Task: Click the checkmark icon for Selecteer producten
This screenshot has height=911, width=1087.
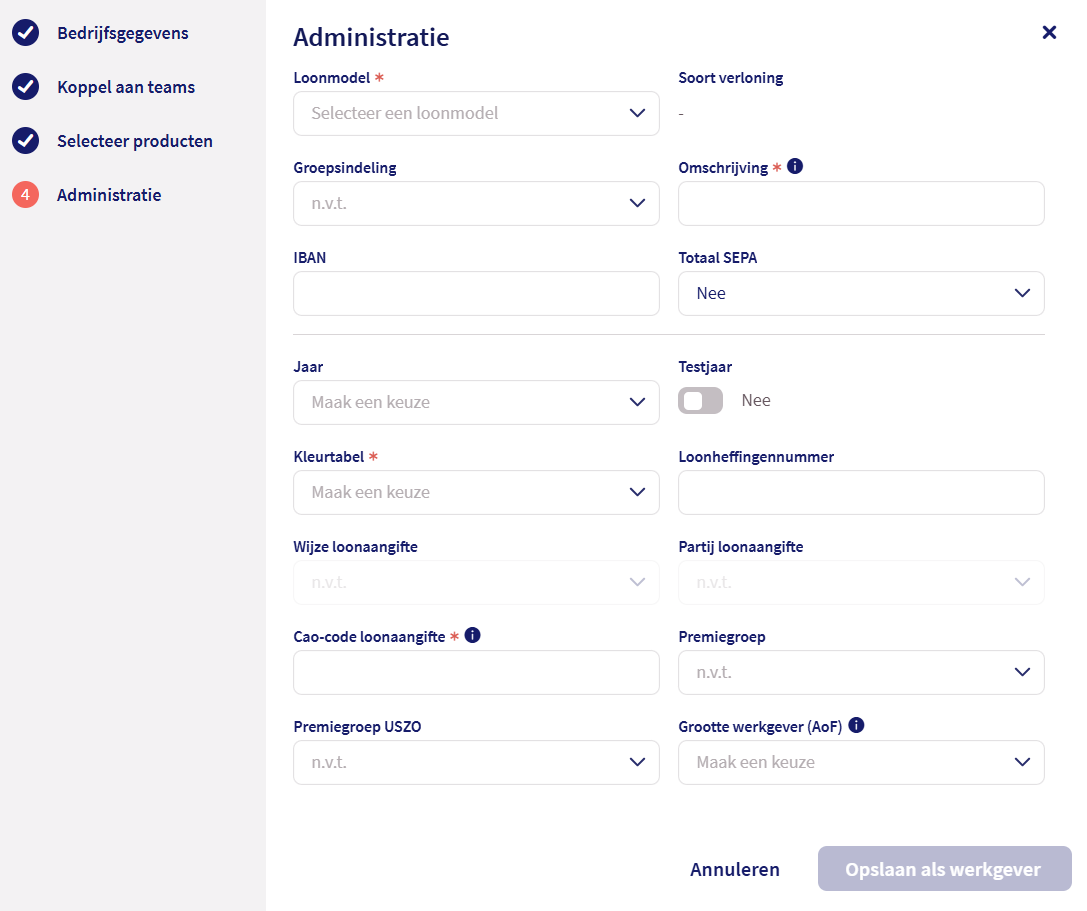Action: (25, 141)
